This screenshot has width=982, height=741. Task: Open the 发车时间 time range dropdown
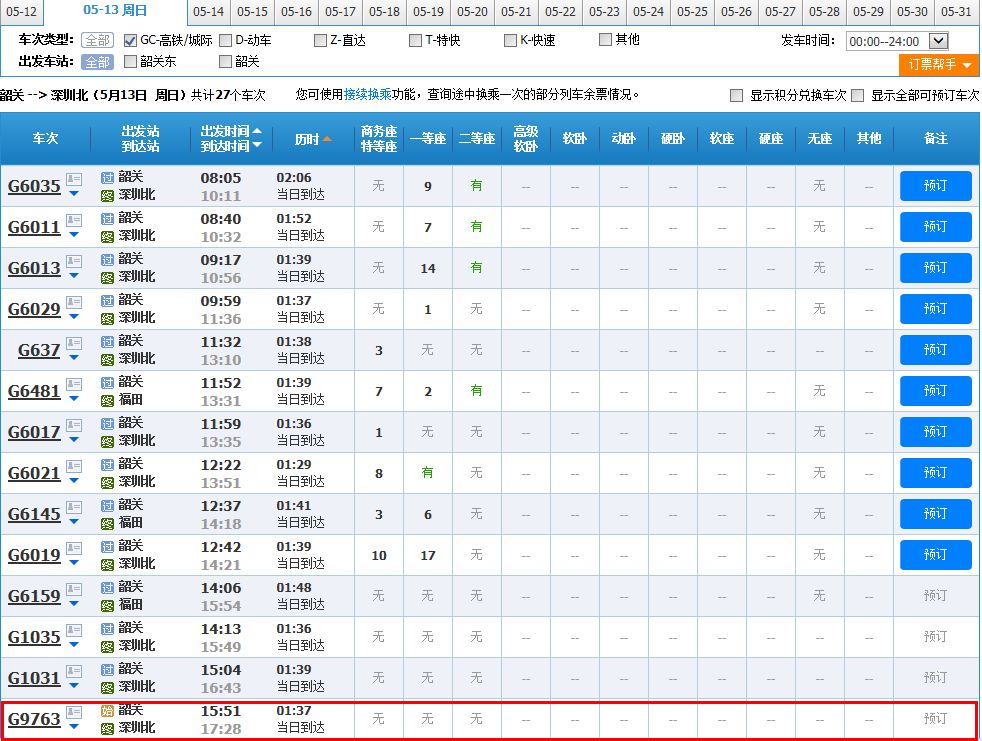tap(933, 41)
